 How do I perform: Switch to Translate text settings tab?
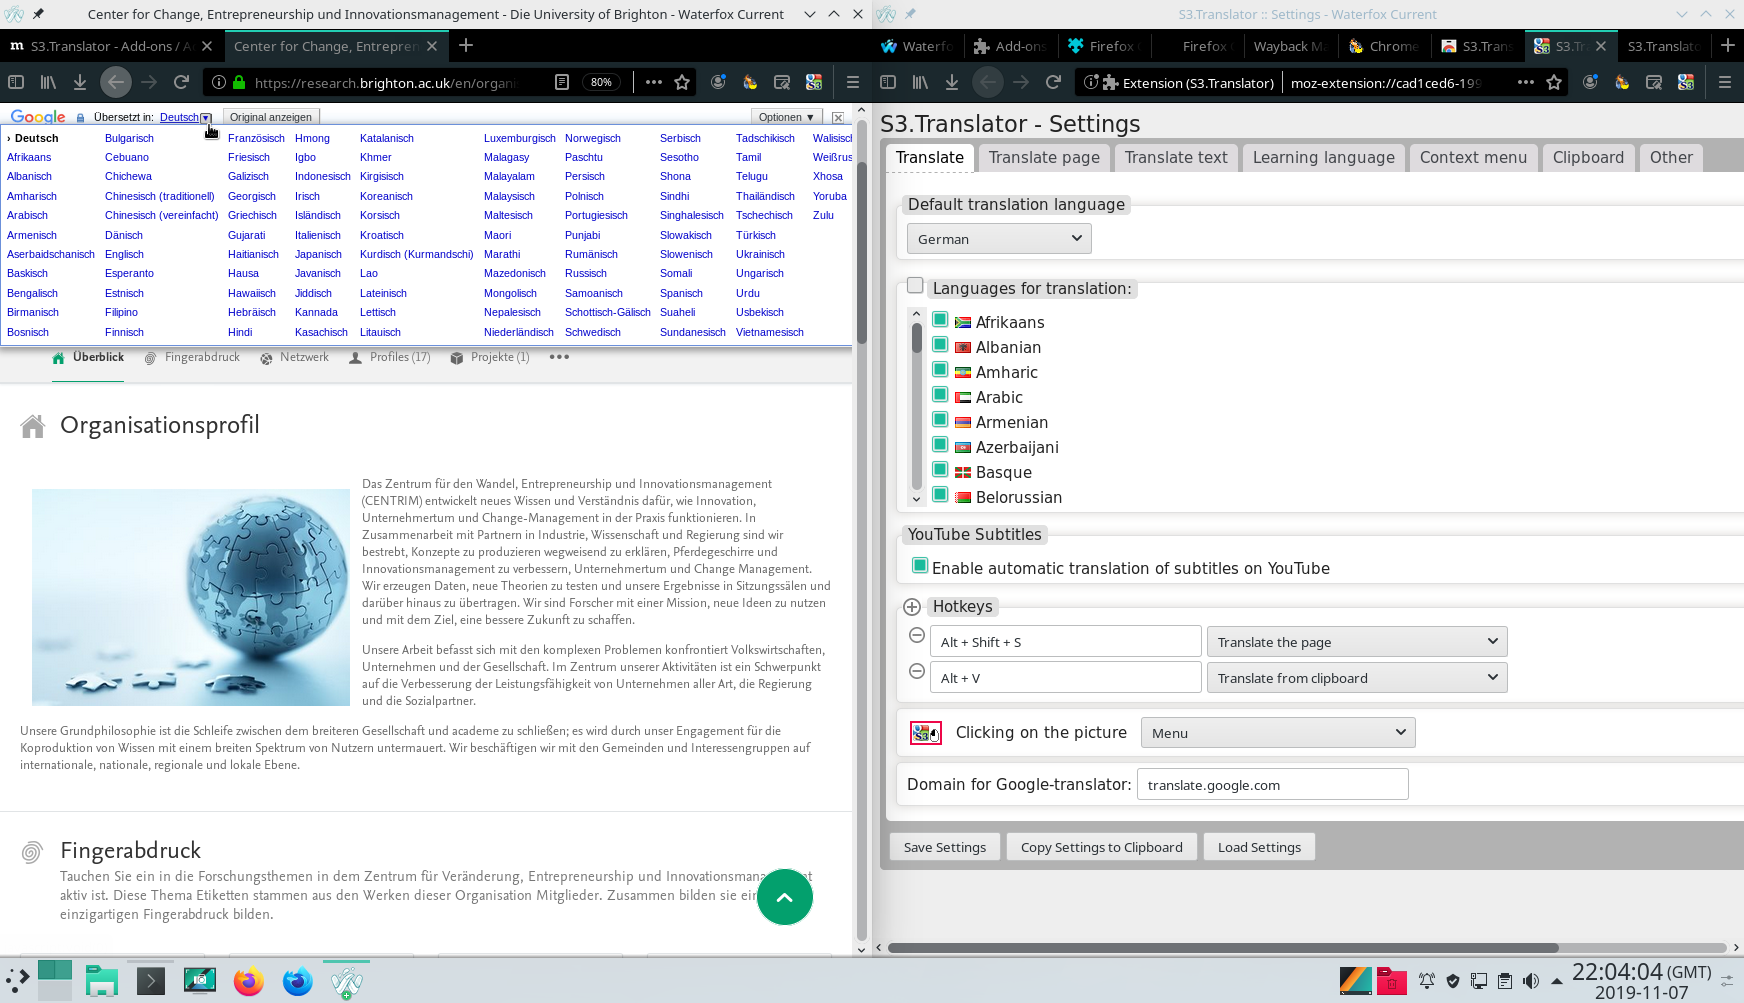(x=1176, y=158)
